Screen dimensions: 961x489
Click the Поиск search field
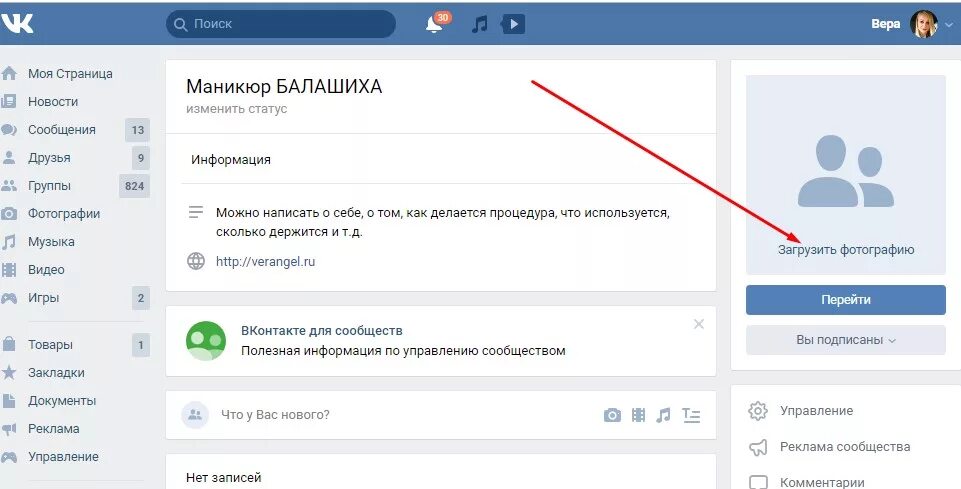281,24
